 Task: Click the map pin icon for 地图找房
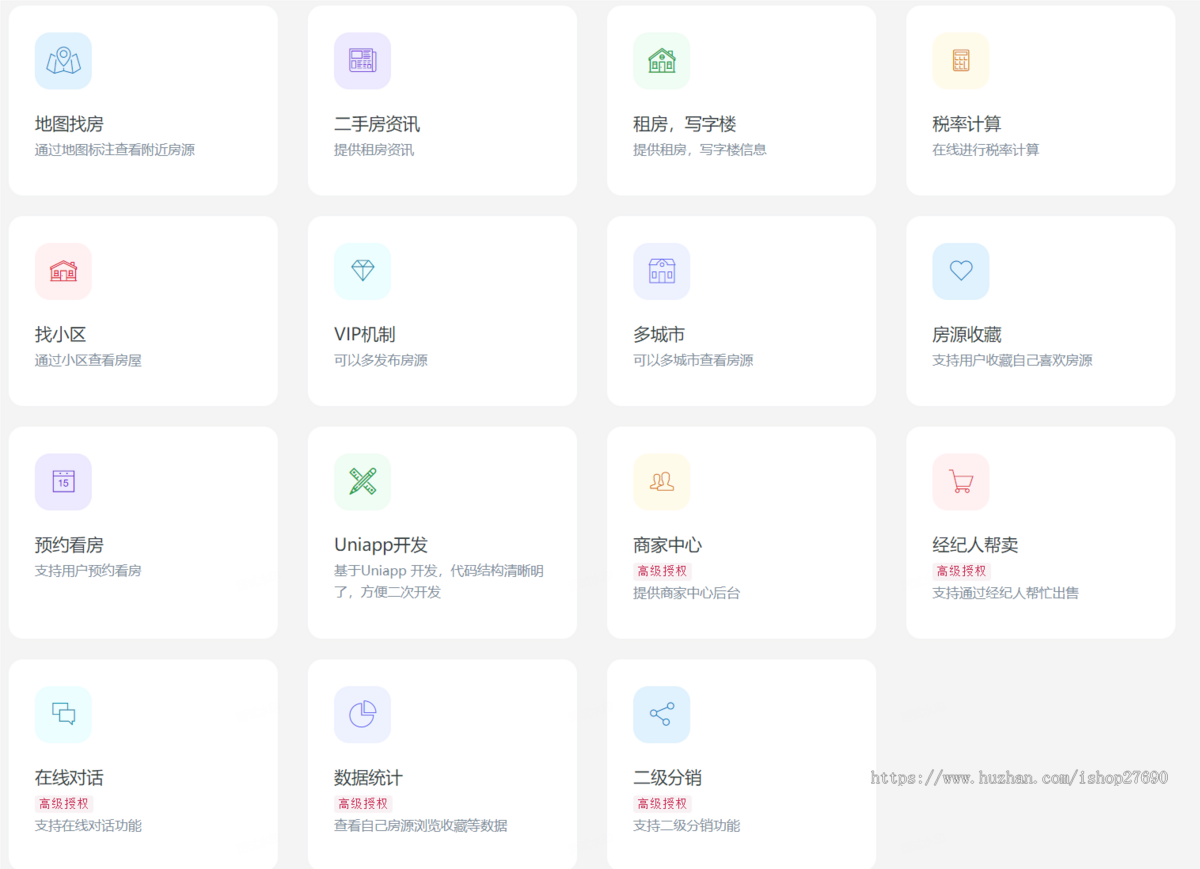pos(63,61)
